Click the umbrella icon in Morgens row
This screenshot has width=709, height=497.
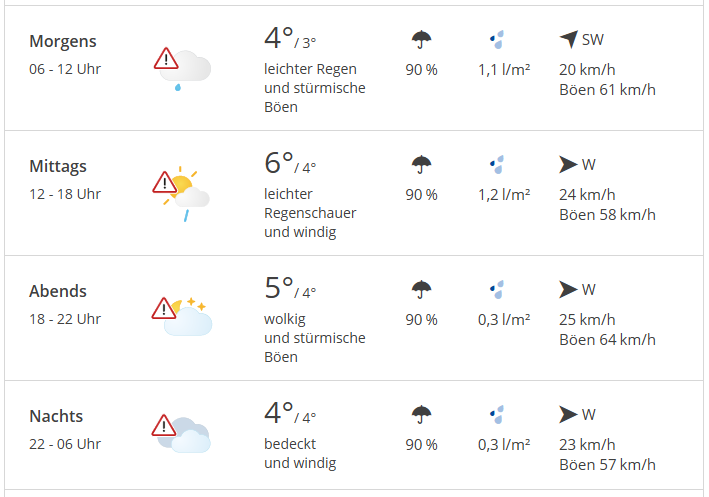tap(421, 40)
